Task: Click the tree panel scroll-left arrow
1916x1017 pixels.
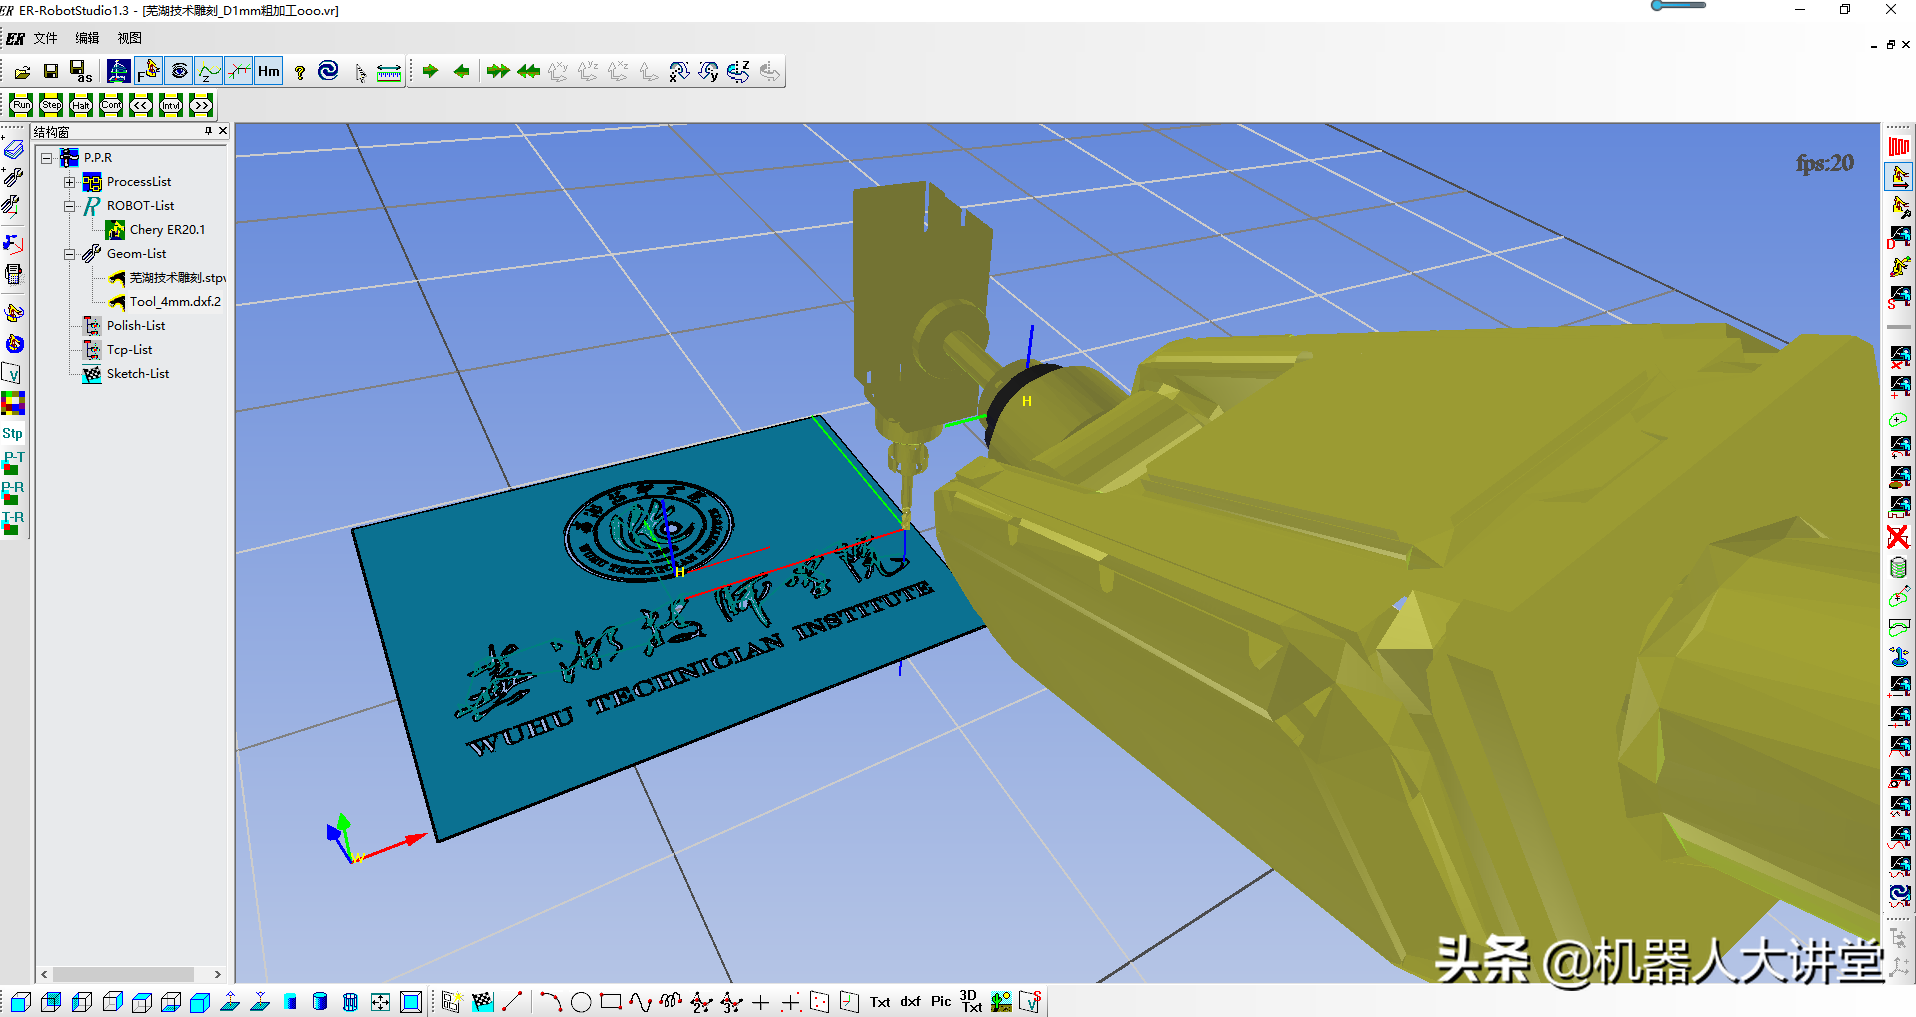Action: click(44, 974)
